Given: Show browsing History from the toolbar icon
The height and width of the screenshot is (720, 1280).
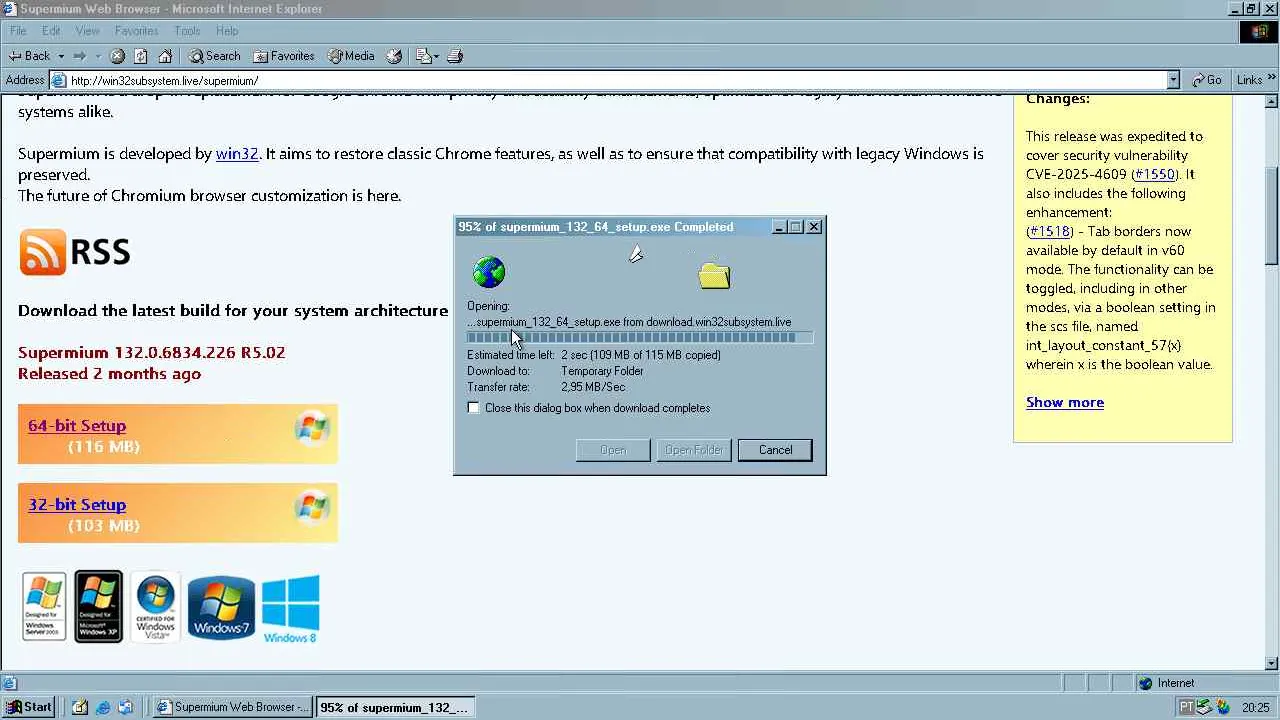Looking at the screenshot, I should click(394, 56).
